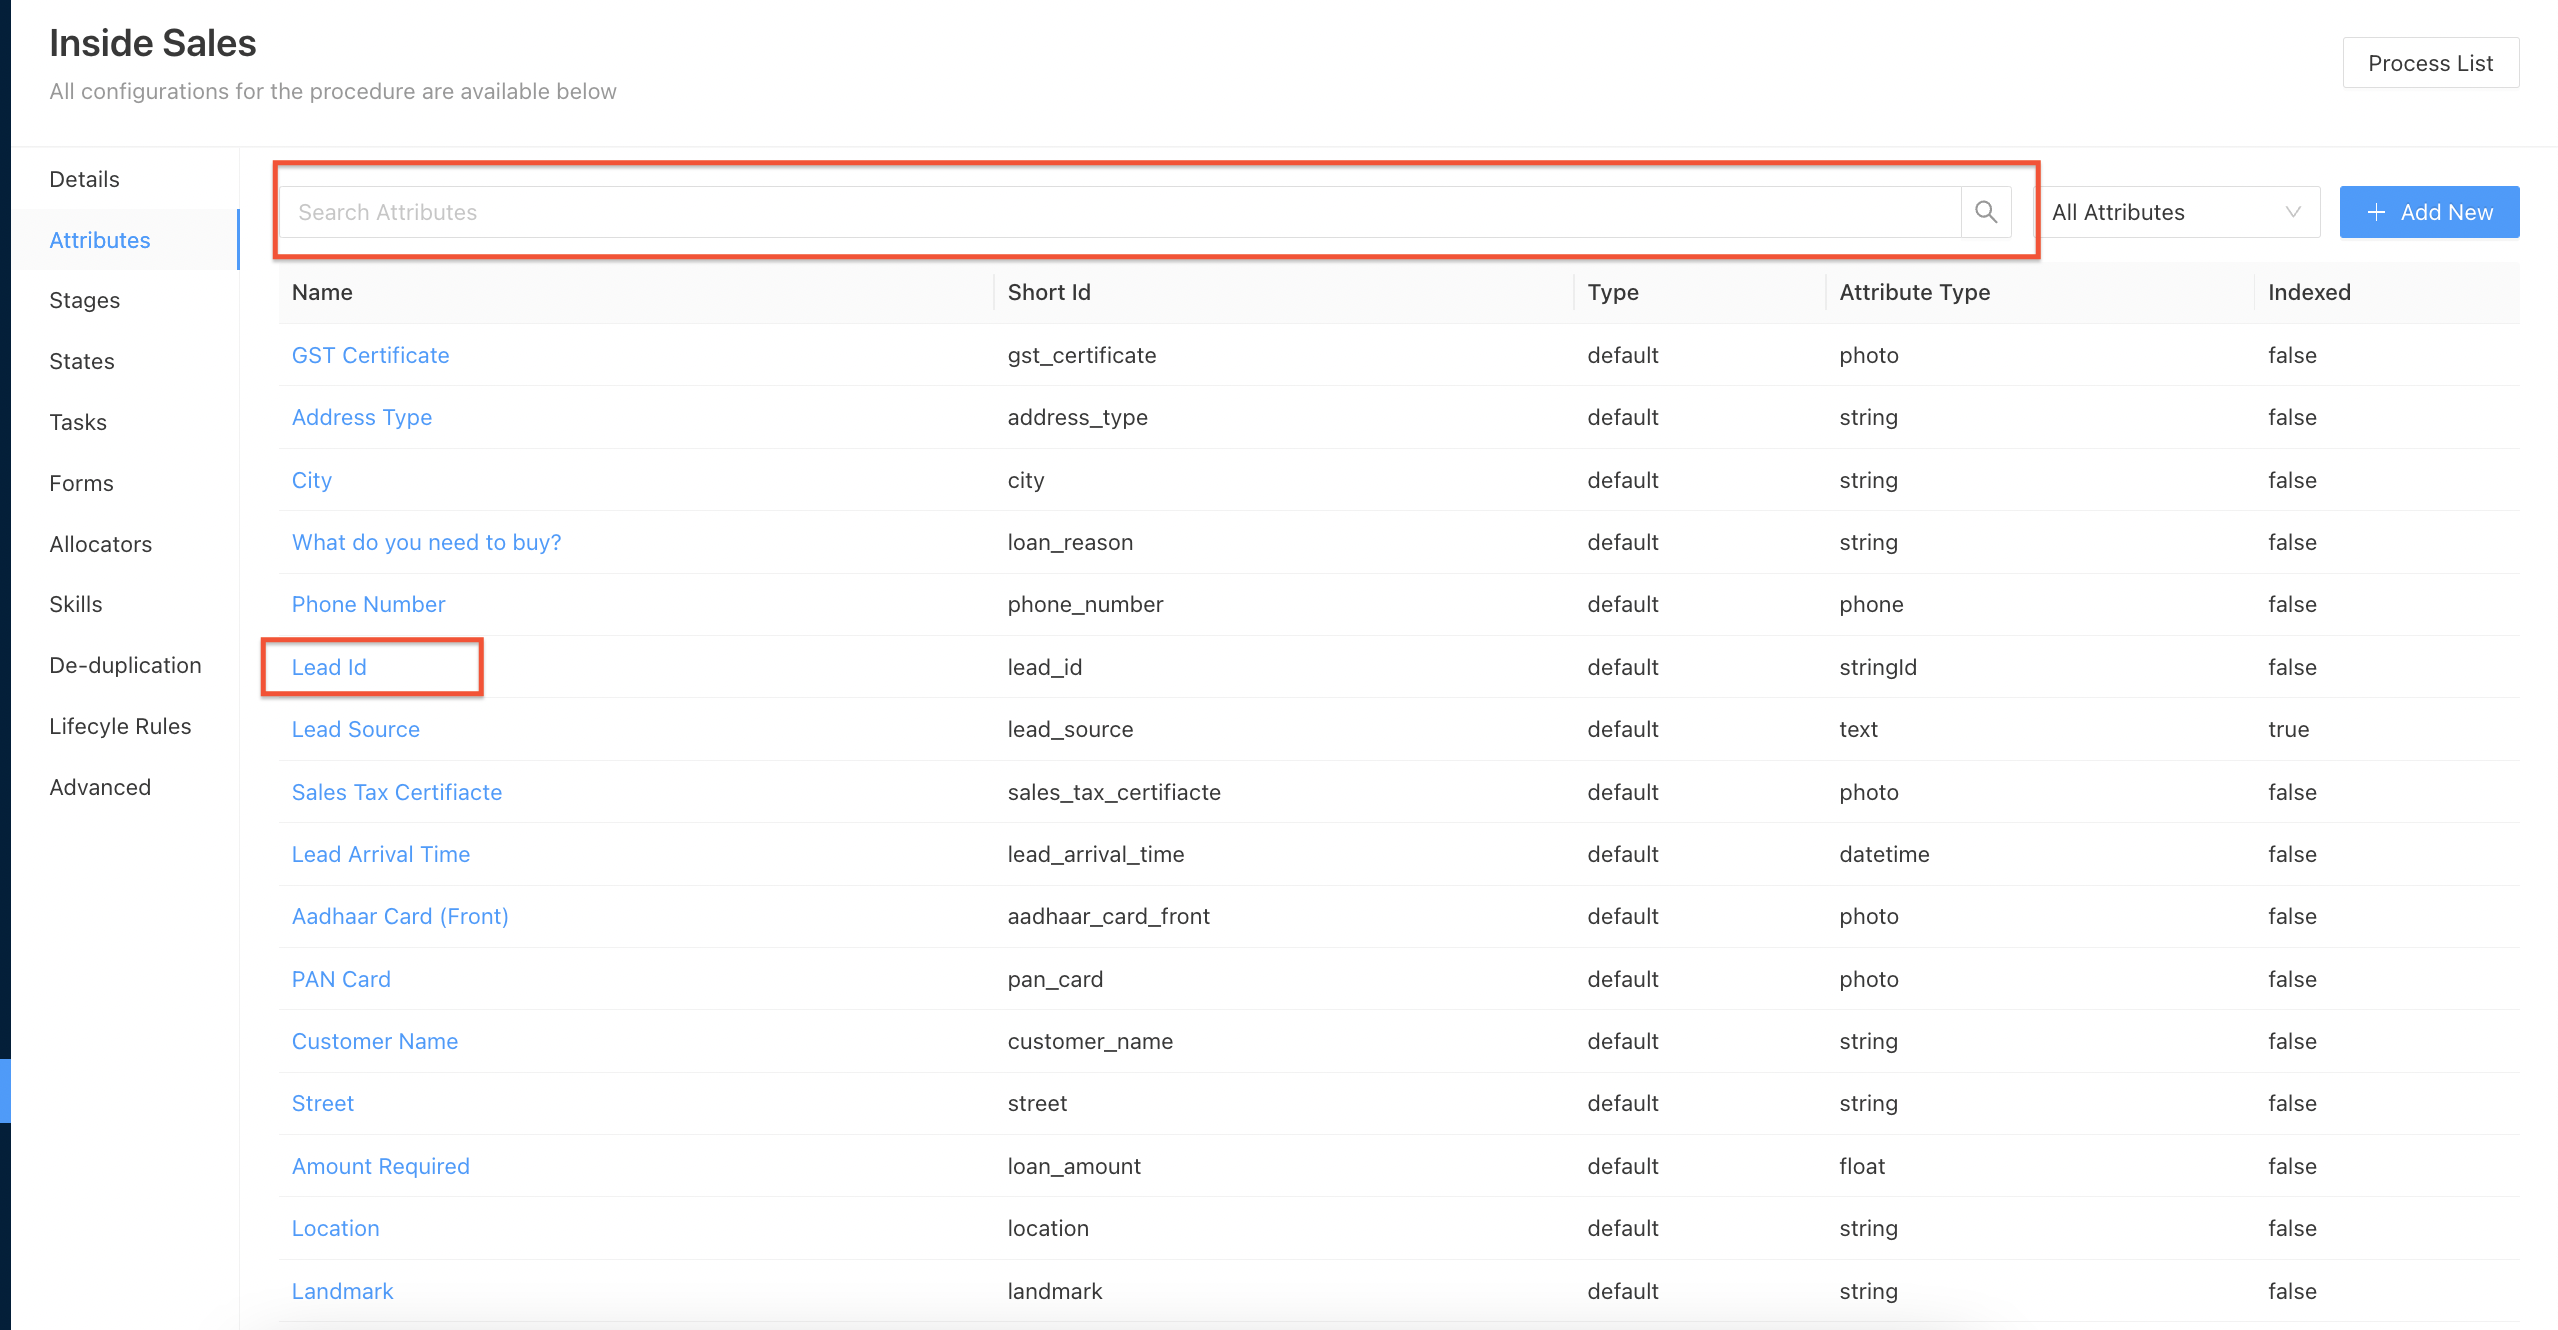The image size is (2558, 1330).
Task: Open the Forms configuration
Action: pyautogui.click(x=81, y=483)
